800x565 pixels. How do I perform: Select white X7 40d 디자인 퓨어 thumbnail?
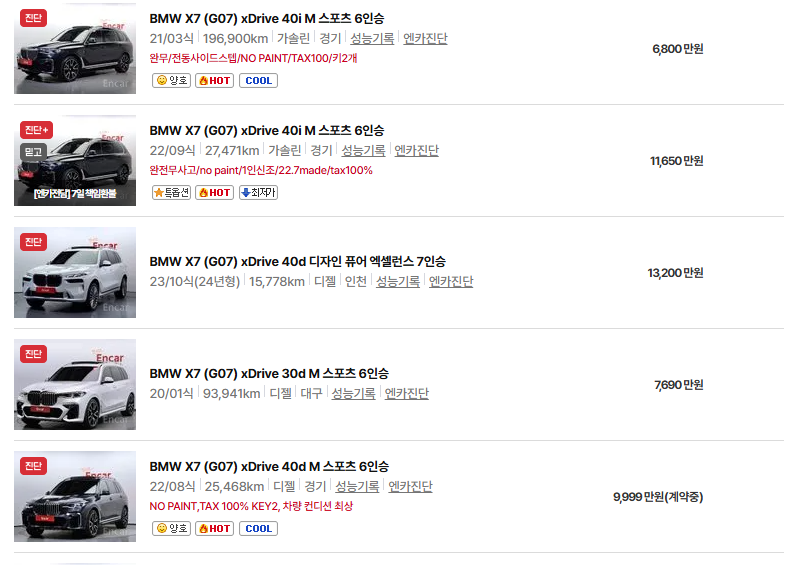(75, 273)
